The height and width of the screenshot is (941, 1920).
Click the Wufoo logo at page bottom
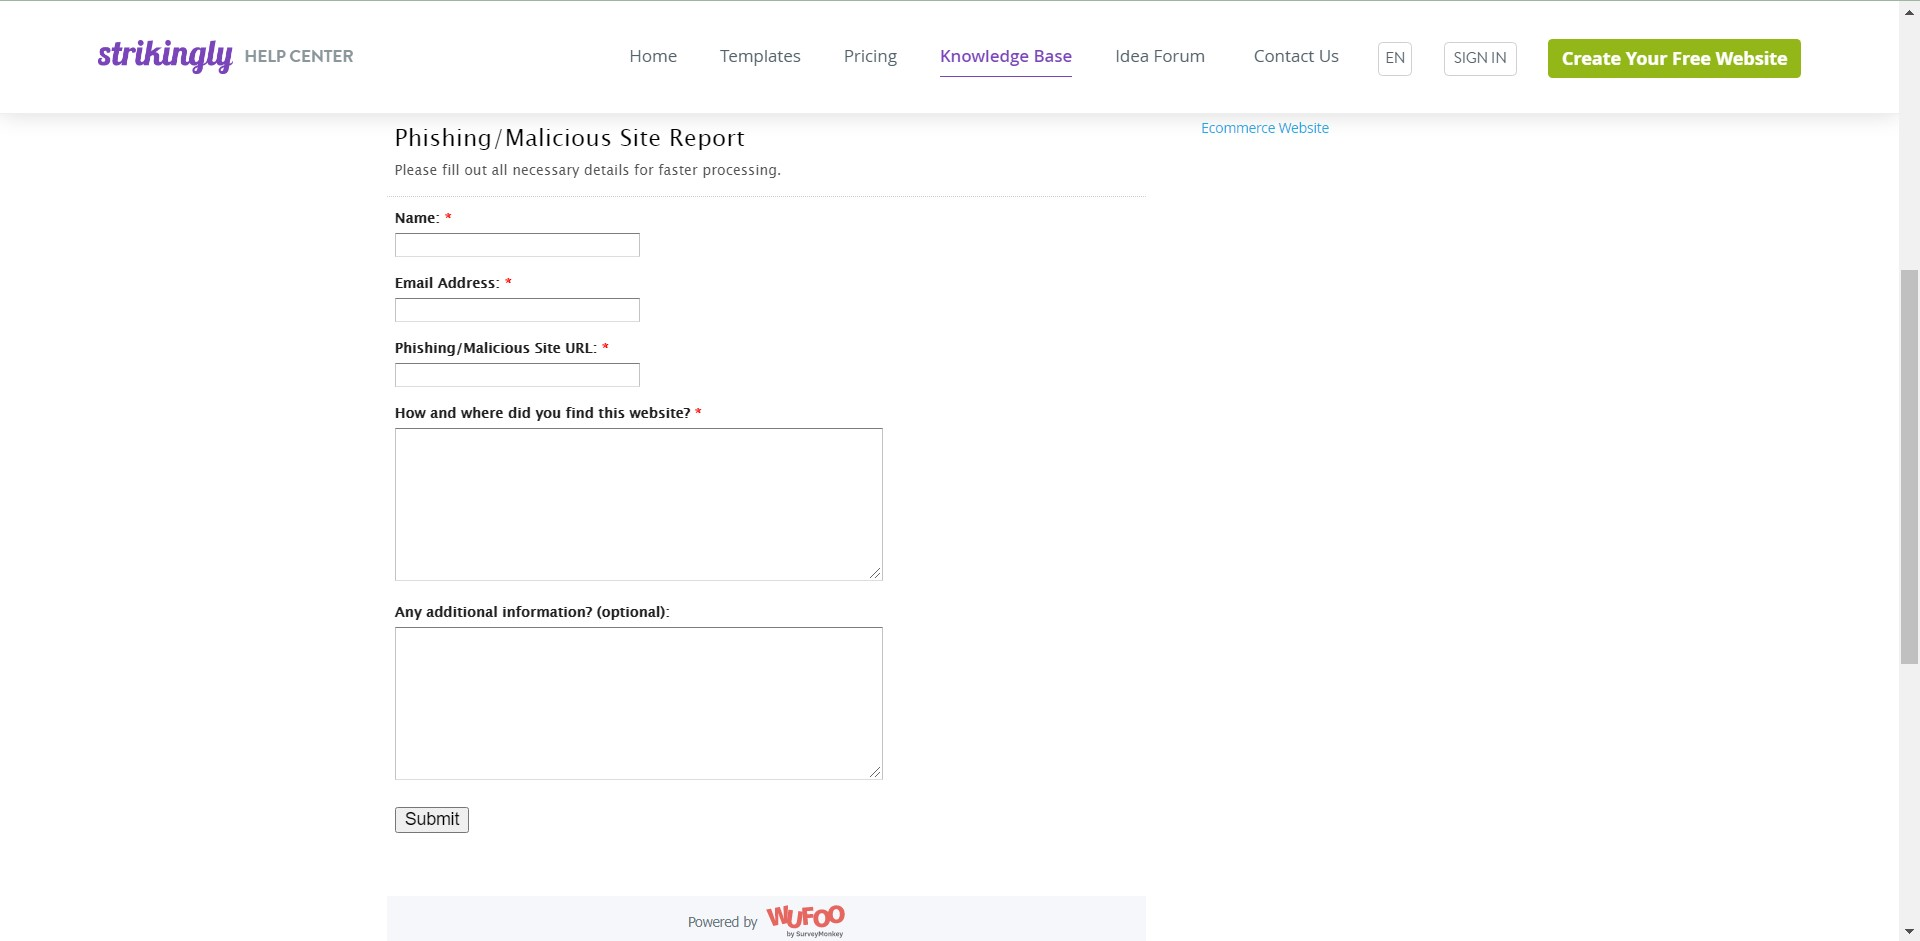pos(804,919)
